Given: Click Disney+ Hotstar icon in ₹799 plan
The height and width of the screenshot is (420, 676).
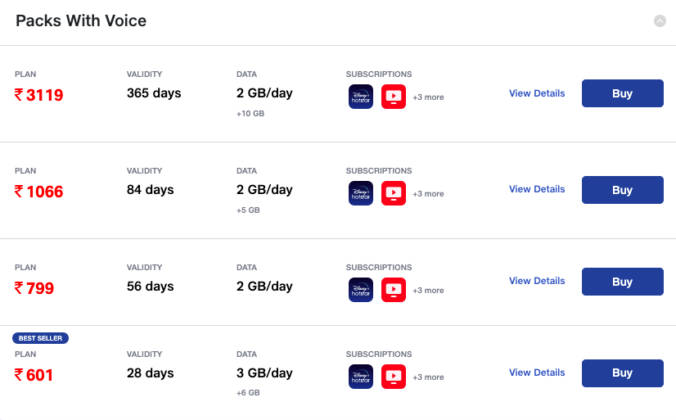Looking at the screenshot, I should click(360, 289).
